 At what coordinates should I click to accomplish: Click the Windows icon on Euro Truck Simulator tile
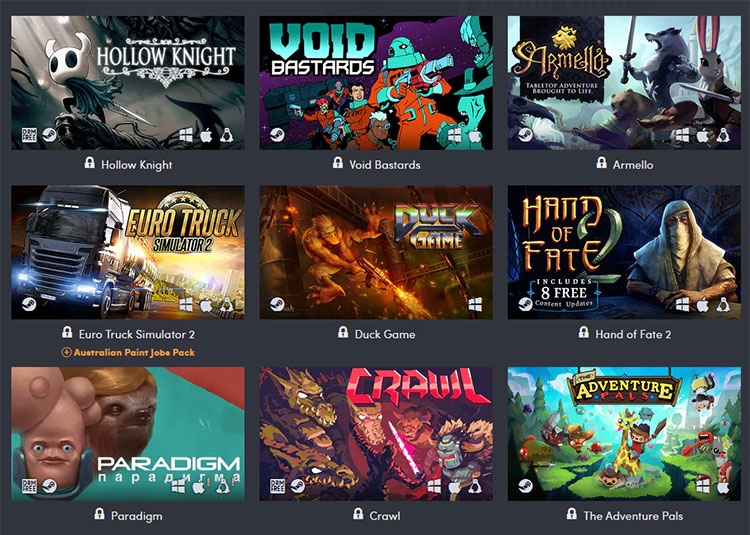point(186,304)
